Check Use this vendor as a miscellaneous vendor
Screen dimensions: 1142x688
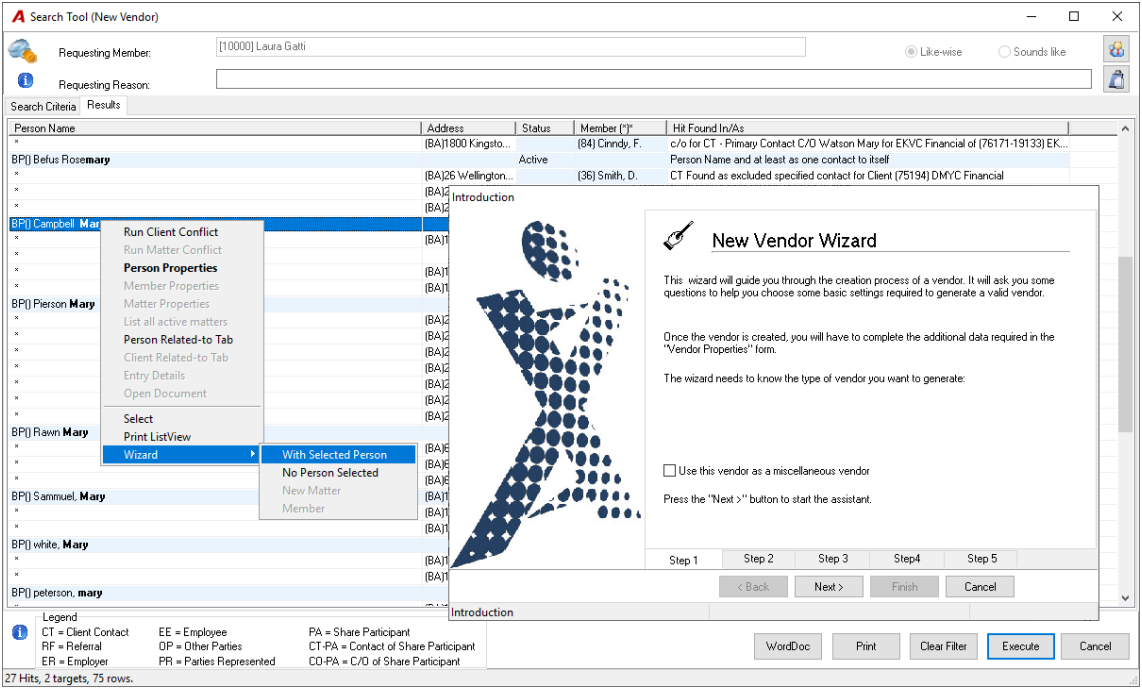click(669, 471)
